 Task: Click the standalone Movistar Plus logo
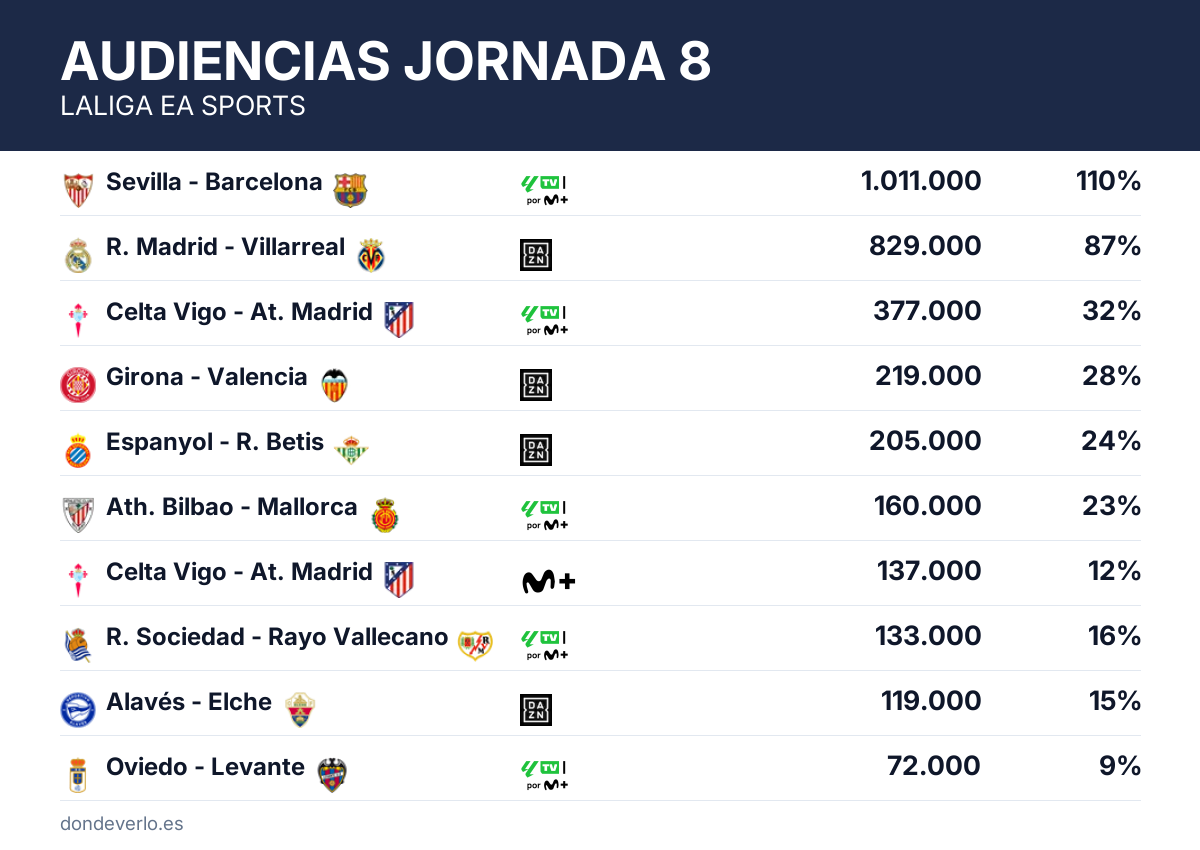(549, 581)
